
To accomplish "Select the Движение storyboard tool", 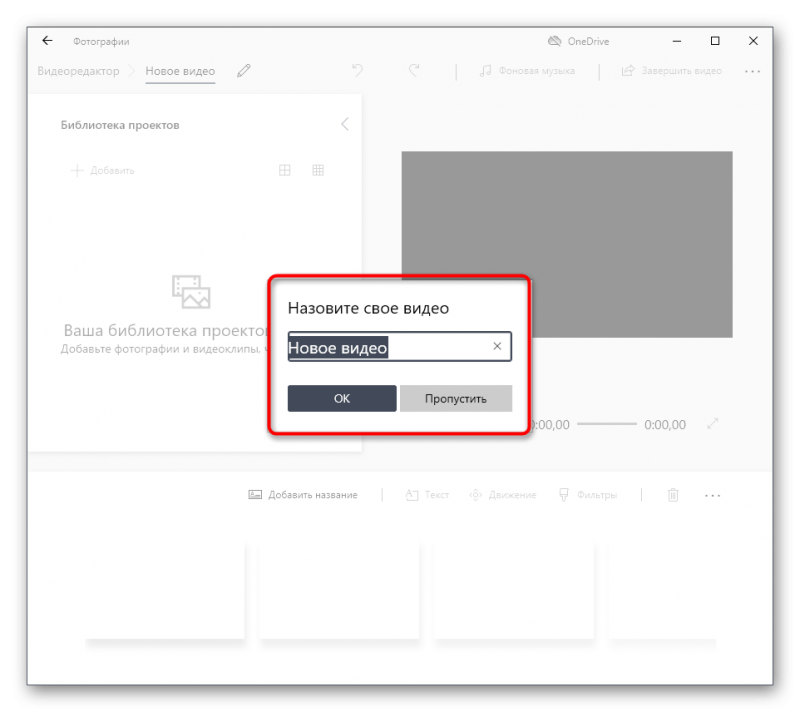I will pyautogui.click(x=503, y=495).
